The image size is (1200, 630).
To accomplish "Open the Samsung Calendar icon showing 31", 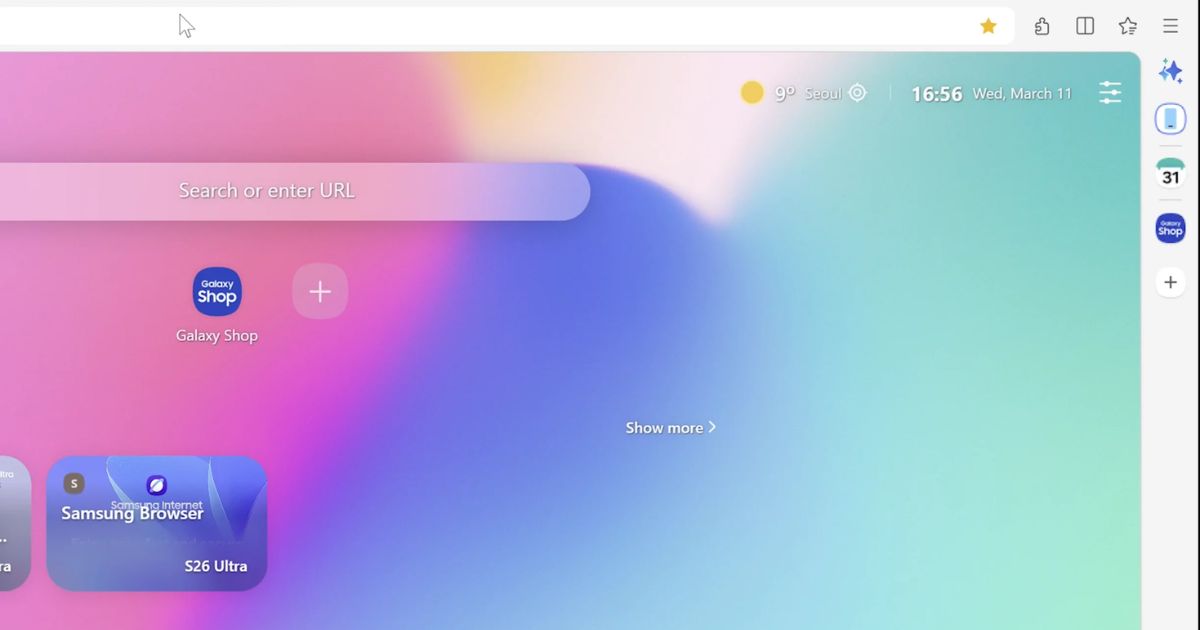I will coord(1169,172).
